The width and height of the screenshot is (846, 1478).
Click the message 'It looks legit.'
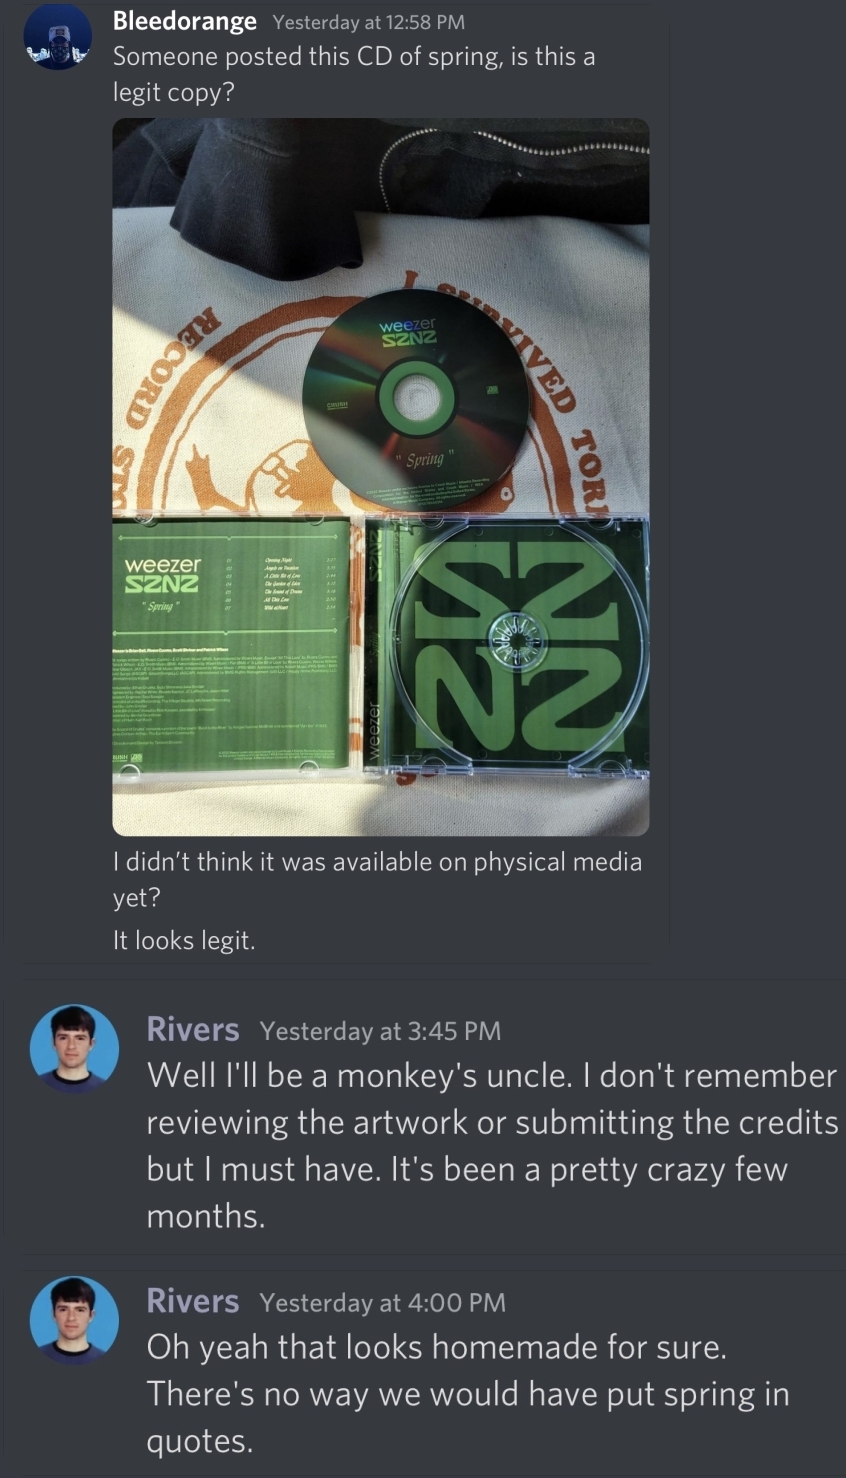(x=184, y=940)
